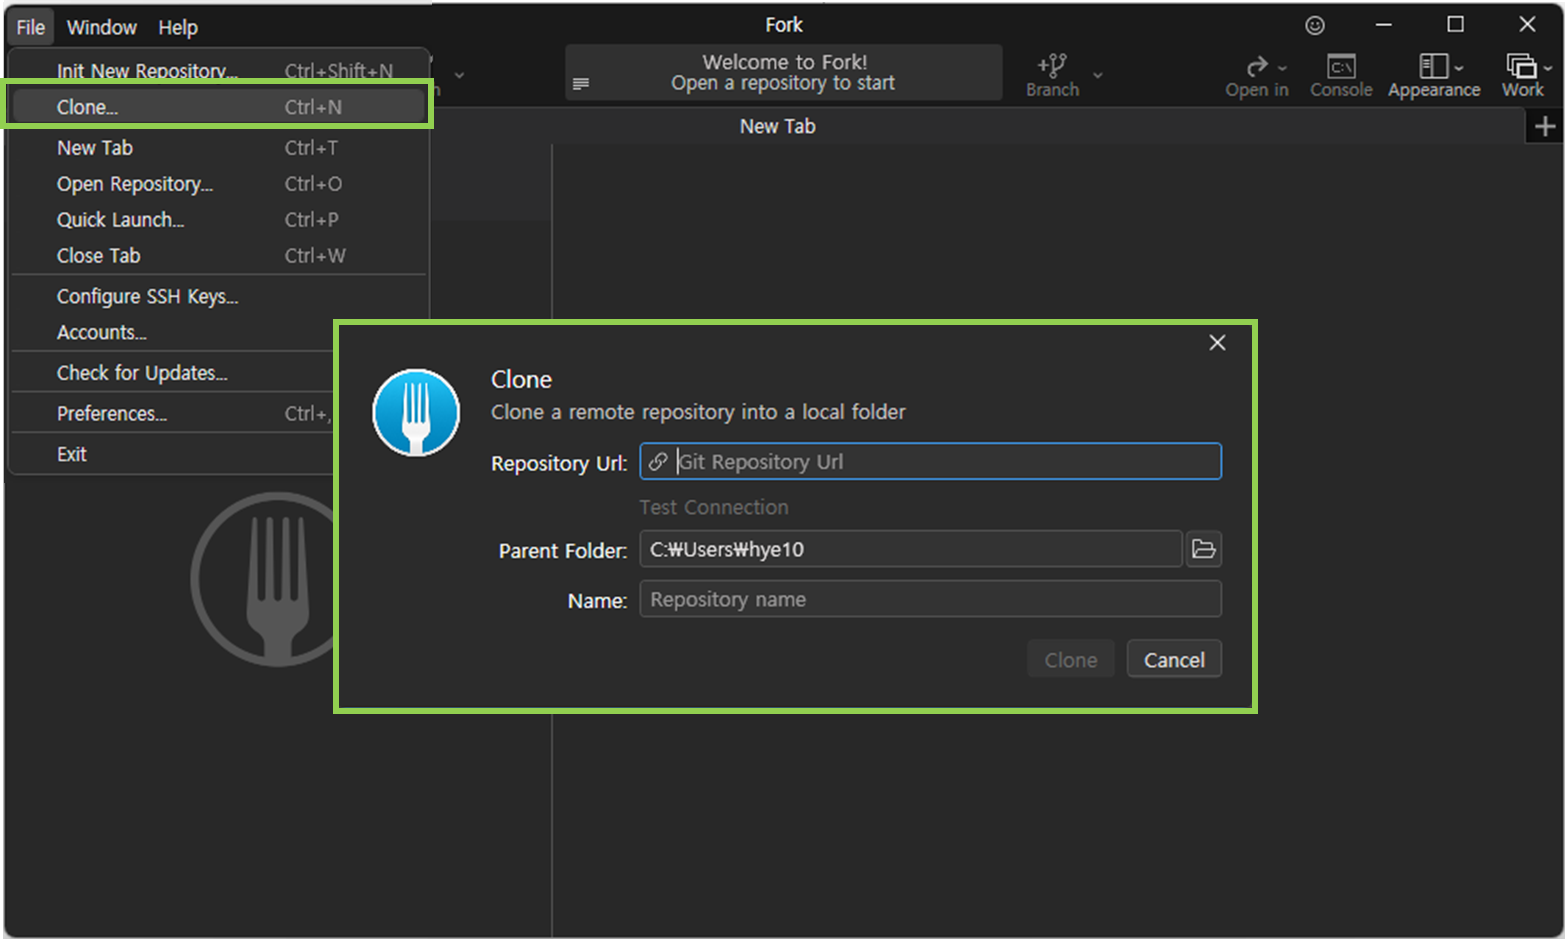This screenshot has width=1565, height=939.
Task: Click the Cancel button
Action: [1174, 660]
